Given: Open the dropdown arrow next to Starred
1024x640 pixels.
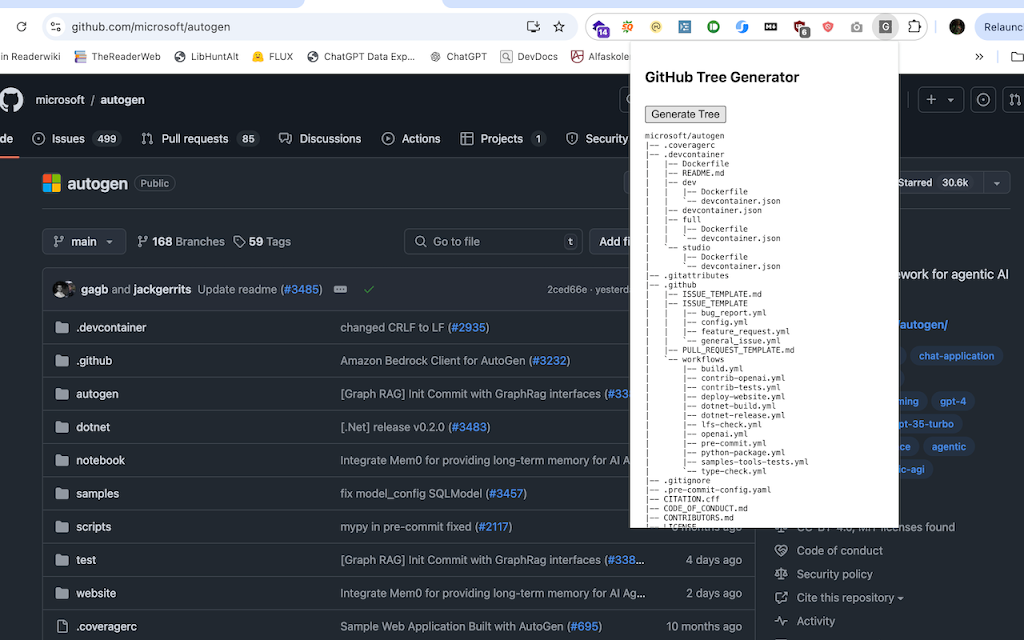Looking at the screenshot, I should pos(997,183).
